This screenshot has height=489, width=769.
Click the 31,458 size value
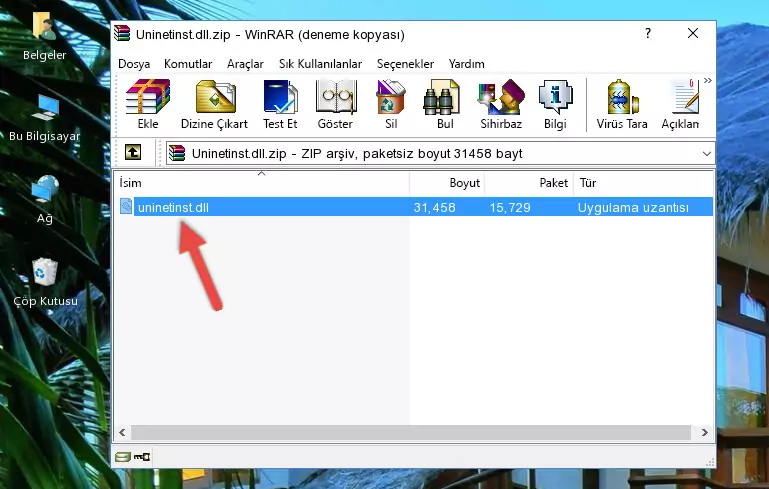(x=435, y=207)
